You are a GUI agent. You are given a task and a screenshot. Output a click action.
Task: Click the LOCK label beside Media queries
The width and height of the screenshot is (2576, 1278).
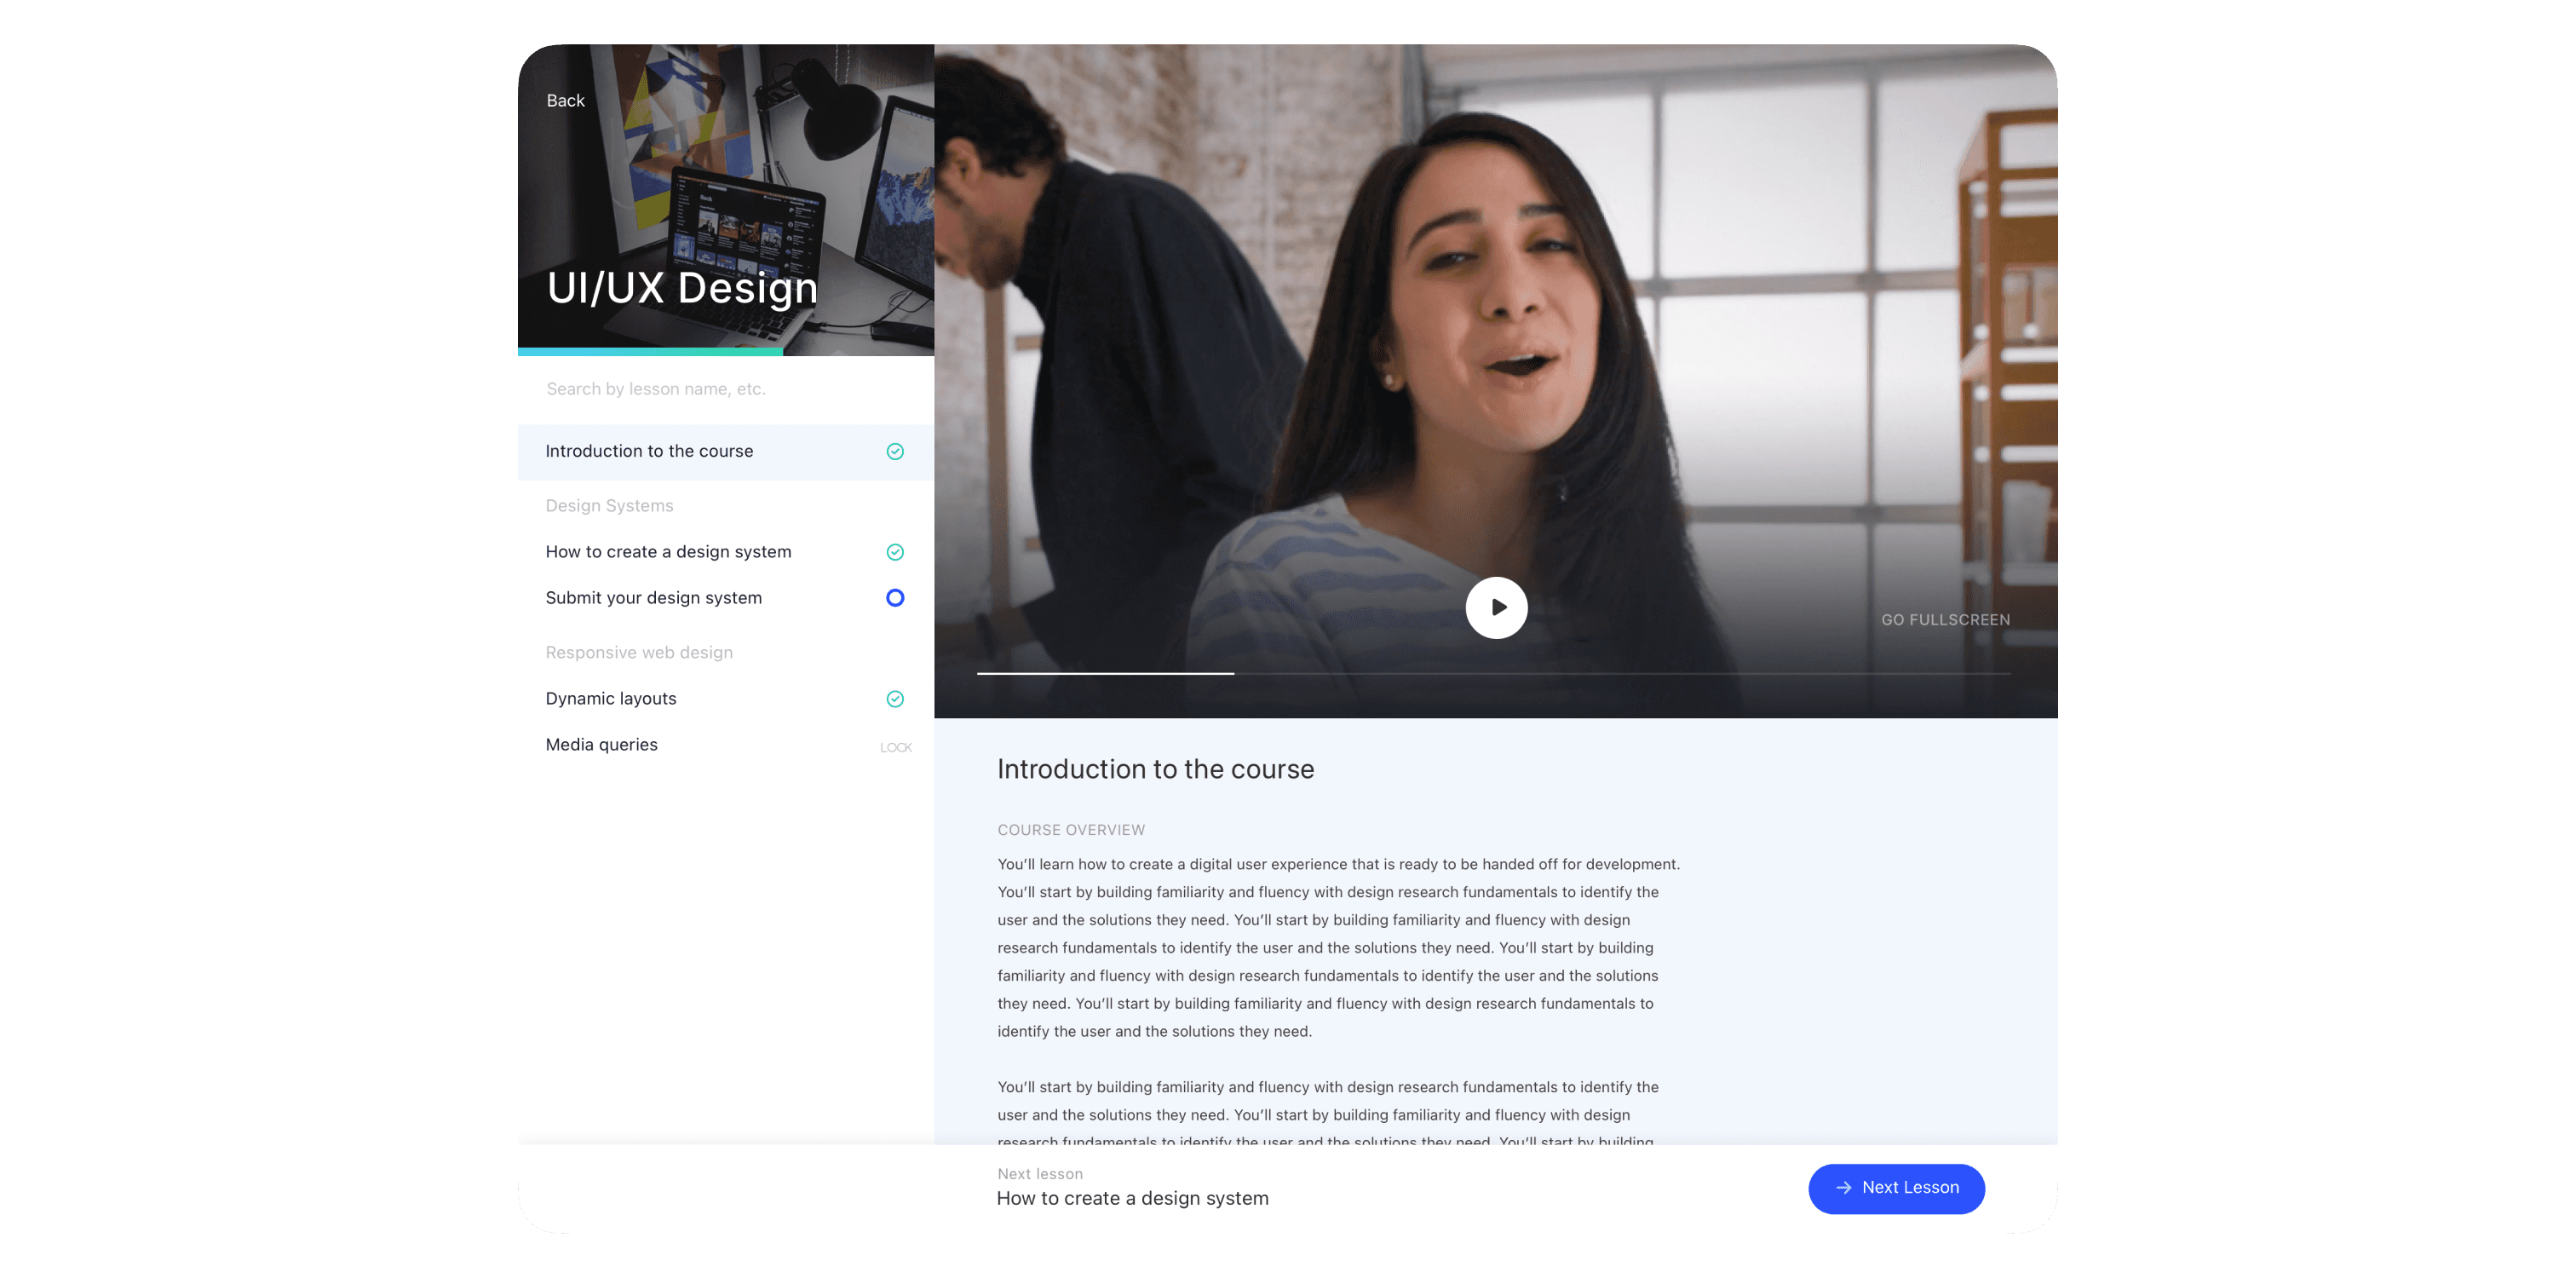point(895,747)
